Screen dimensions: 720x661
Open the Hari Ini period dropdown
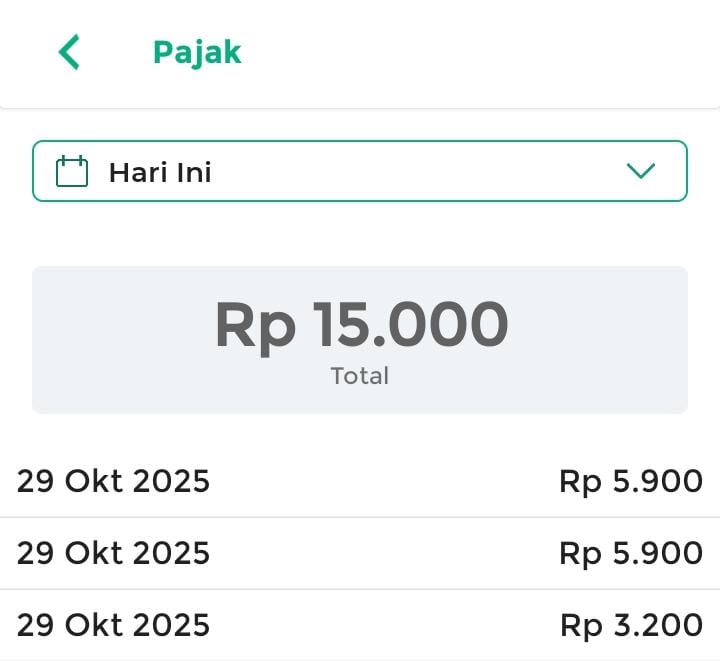coord(360,171)
